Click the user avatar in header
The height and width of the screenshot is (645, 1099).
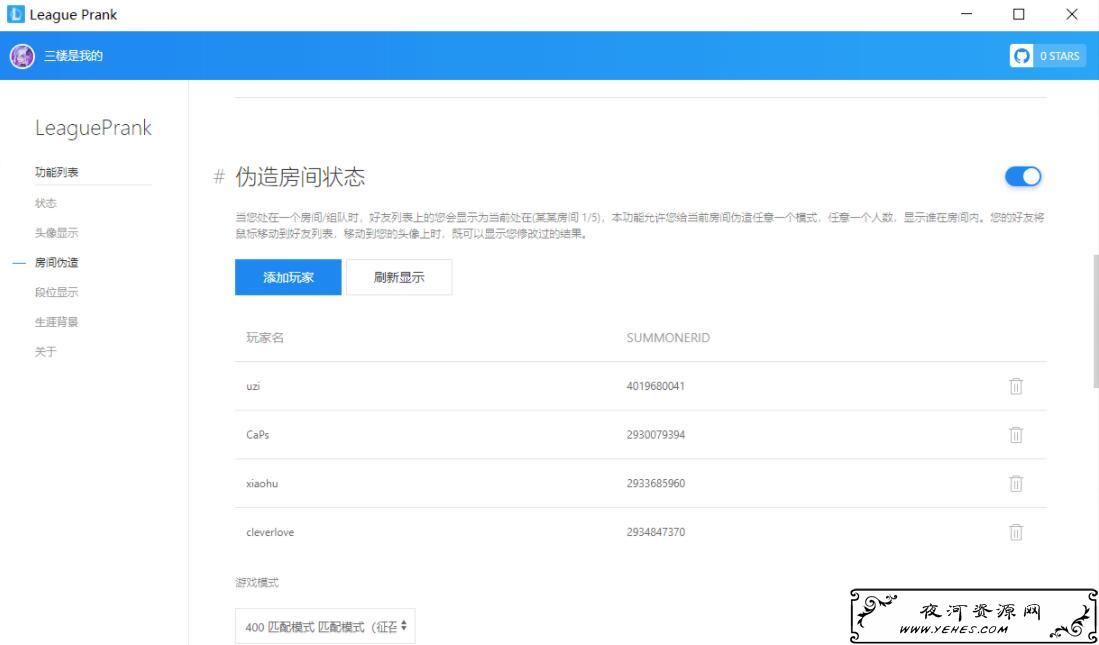point(22,56)
